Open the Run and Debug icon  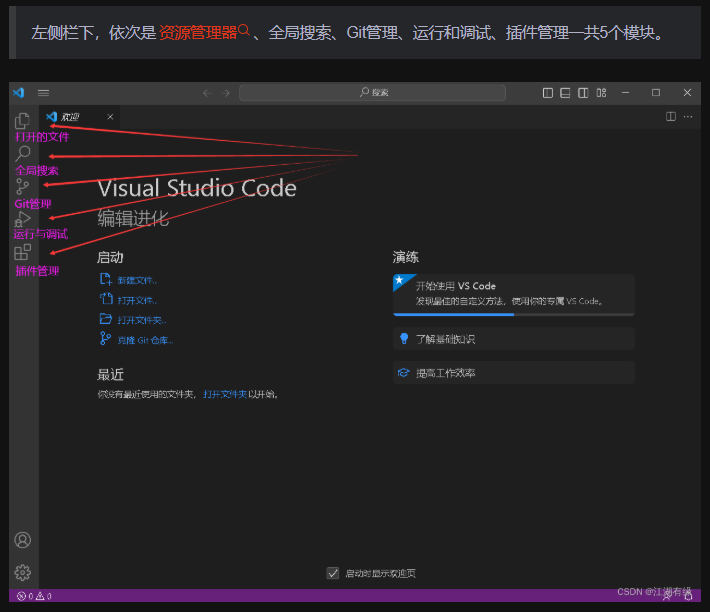[22, 219]
